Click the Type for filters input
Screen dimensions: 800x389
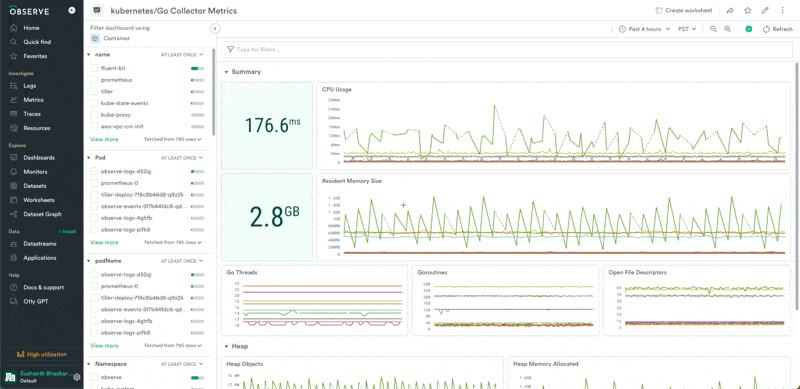click(x=507, y=50)
